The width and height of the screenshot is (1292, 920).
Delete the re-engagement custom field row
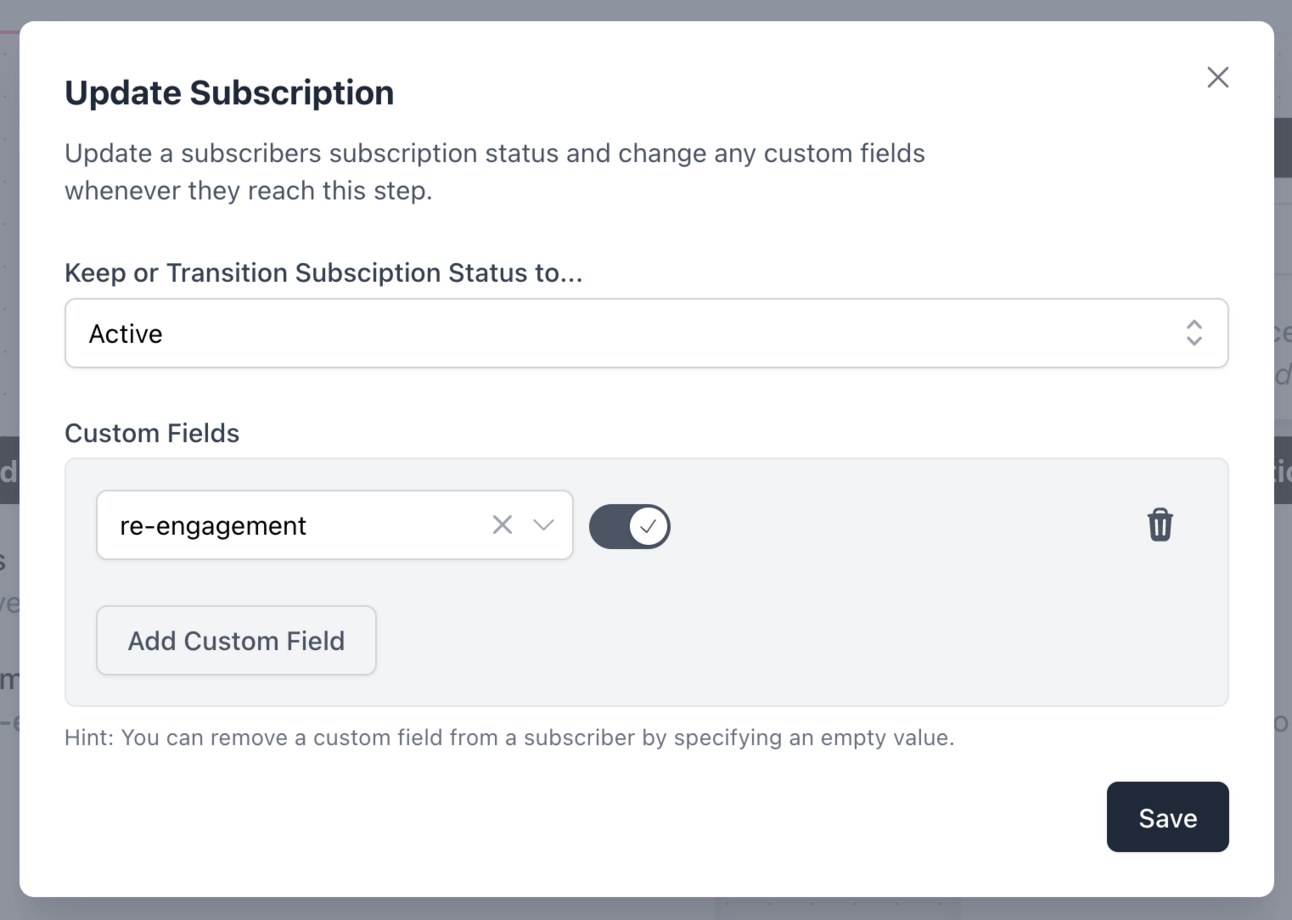pos(1159,524)
